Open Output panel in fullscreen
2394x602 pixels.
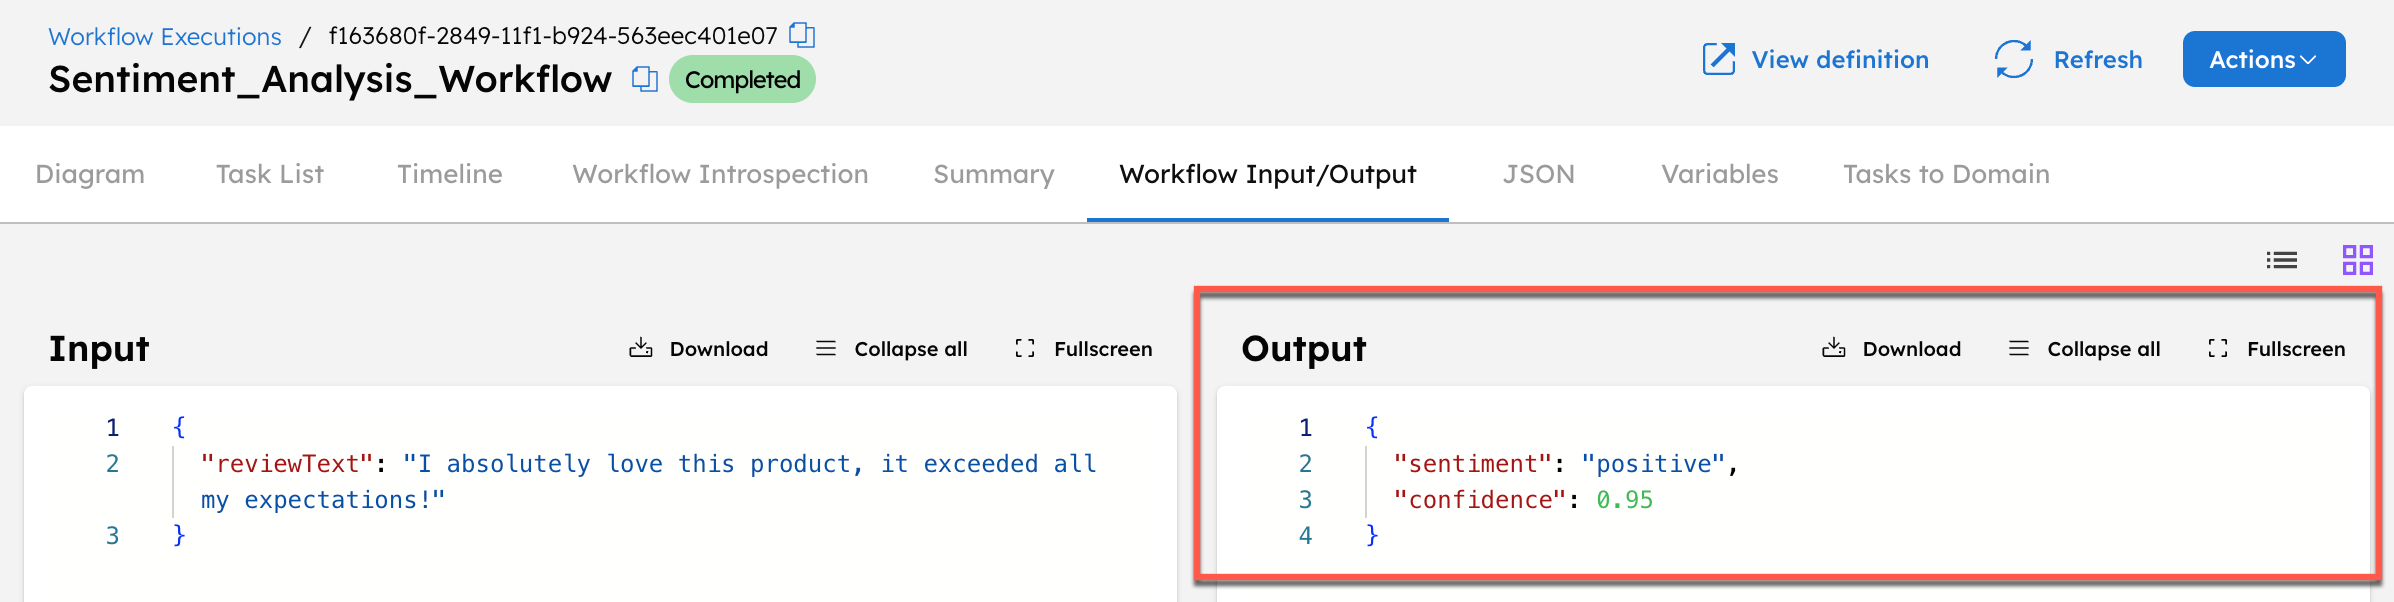(2276, 348)
